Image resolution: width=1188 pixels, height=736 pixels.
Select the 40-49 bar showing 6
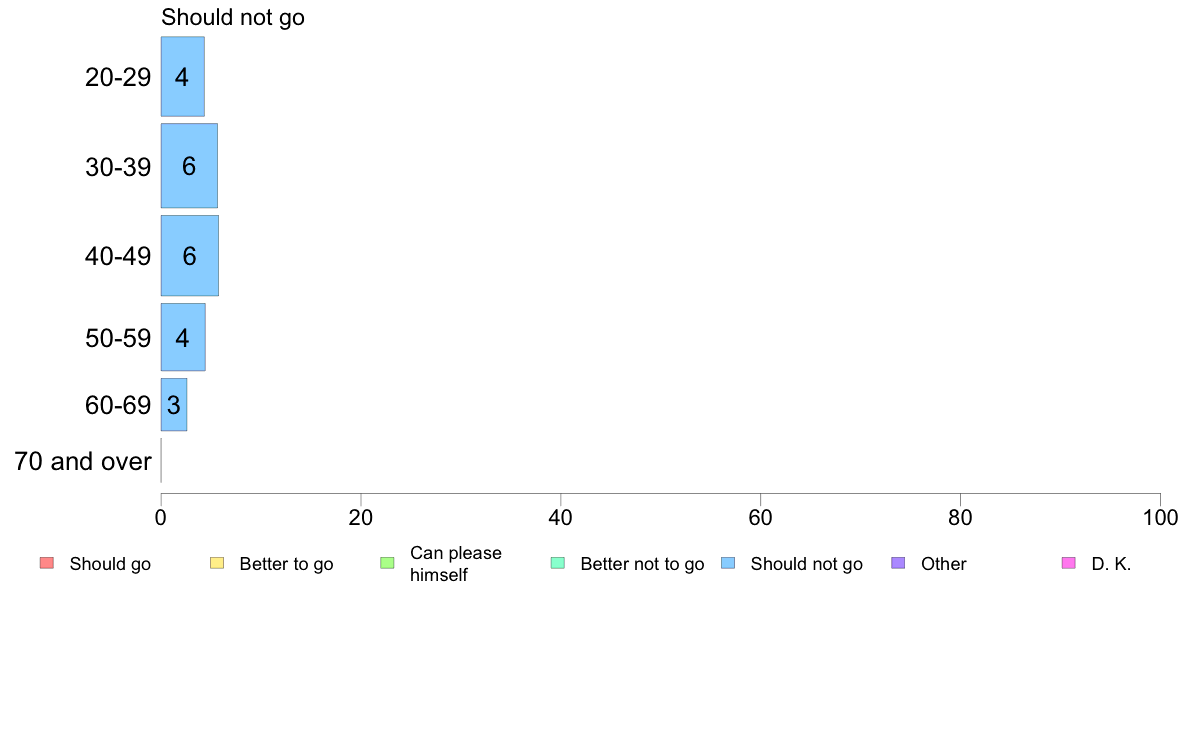click(x=189, y=255)
